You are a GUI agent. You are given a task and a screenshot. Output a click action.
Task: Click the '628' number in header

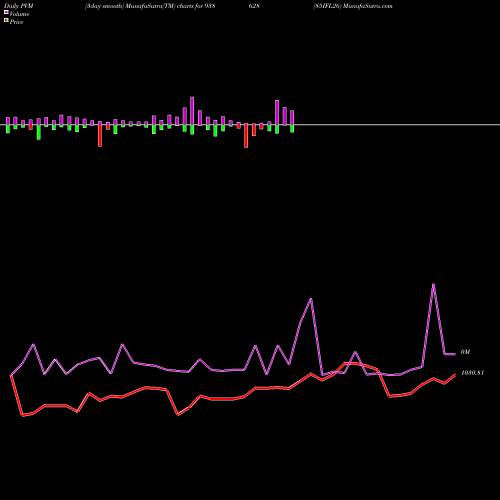pos(254,6)
